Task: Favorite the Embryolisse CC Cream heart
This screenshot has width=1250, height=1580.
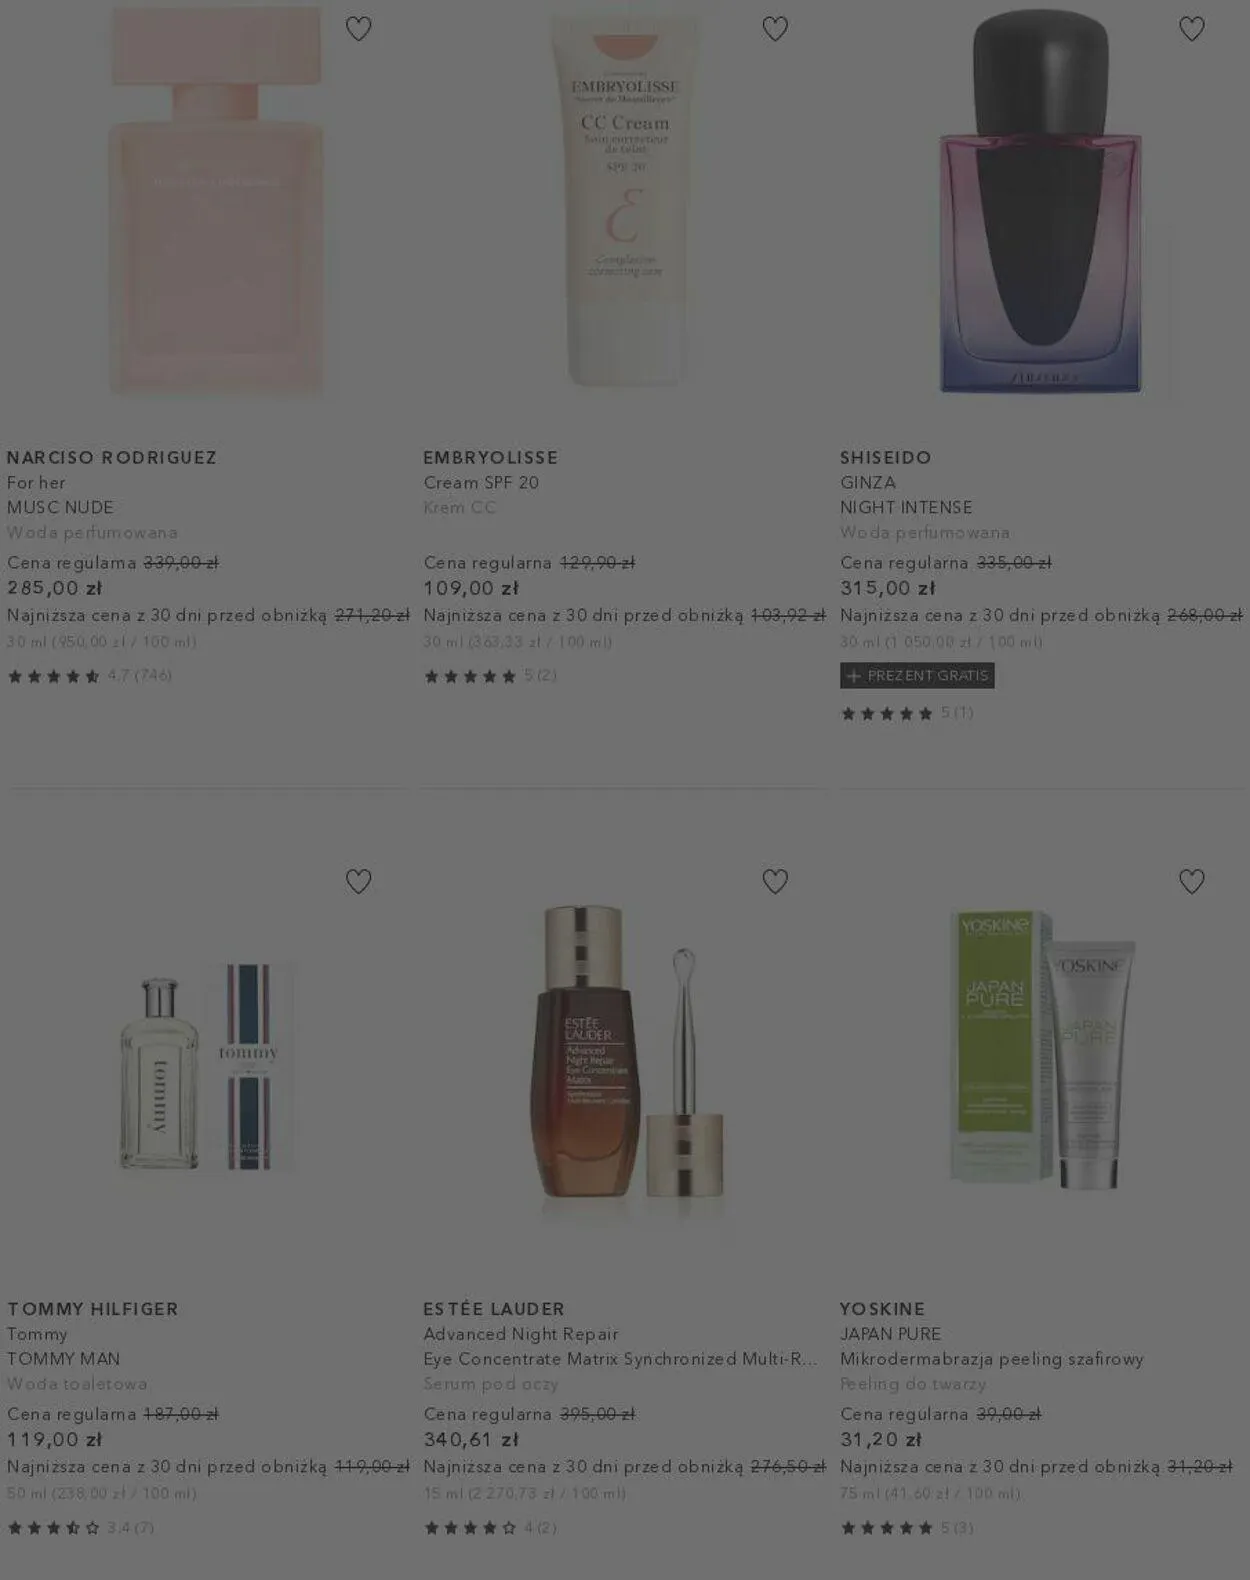Action: coord(775,29)
